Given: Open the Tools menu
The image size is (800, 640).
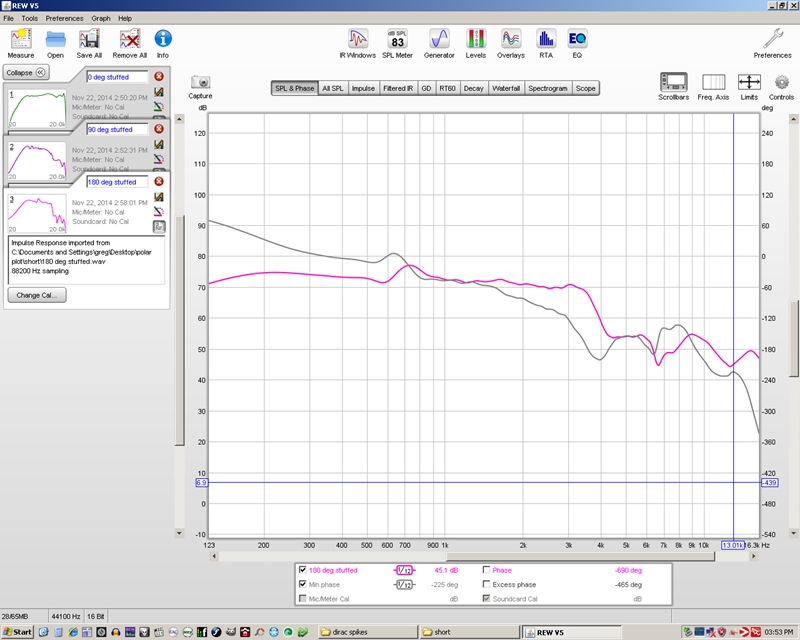Looking at the screenshot, I should [29, 18].
